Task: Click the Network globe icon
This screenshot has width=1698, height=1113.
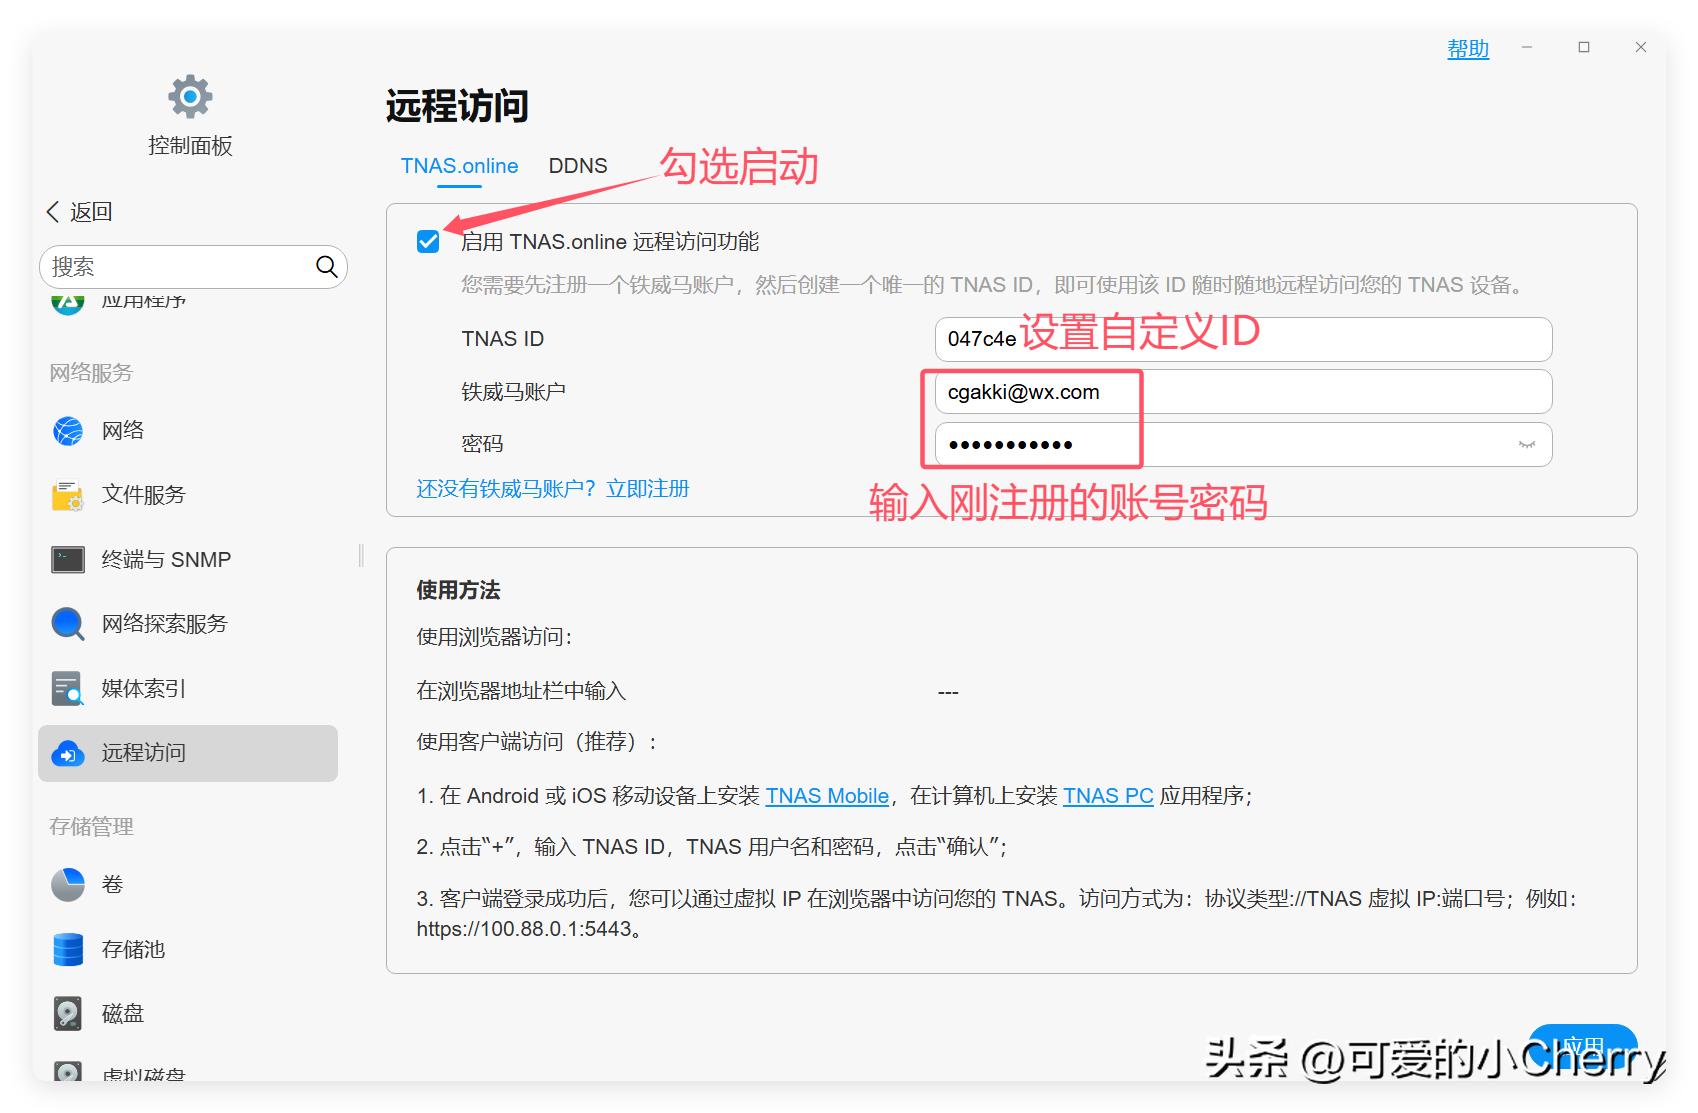Action: [x=68, y=431]
